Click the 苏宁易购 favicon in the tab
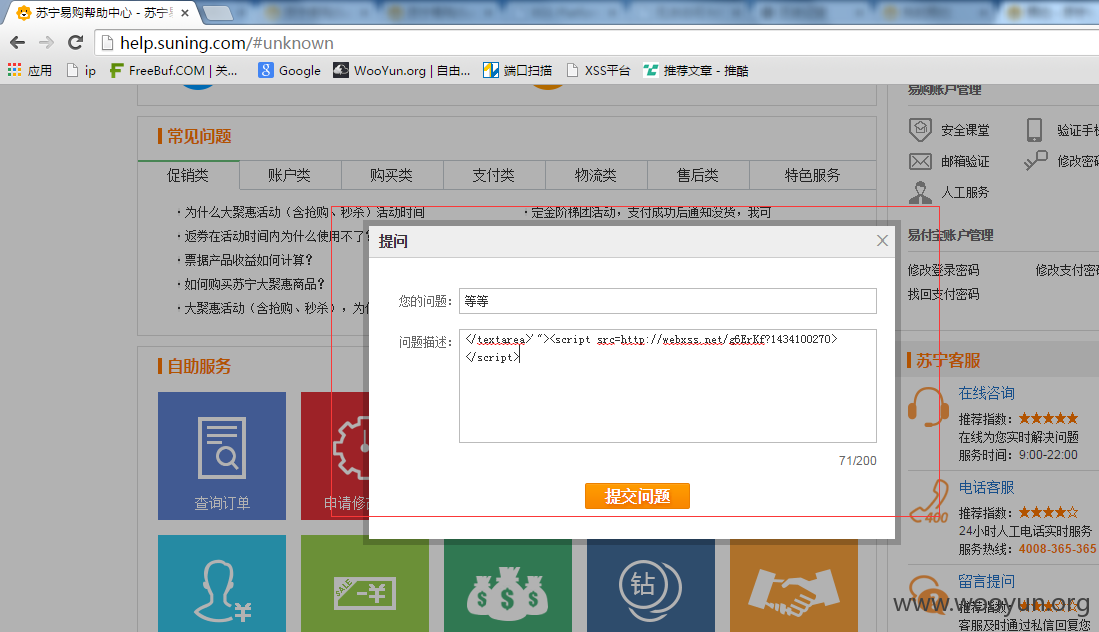Image resolution: width=1099 pixels, height=632 pixels. pos(23,13)
